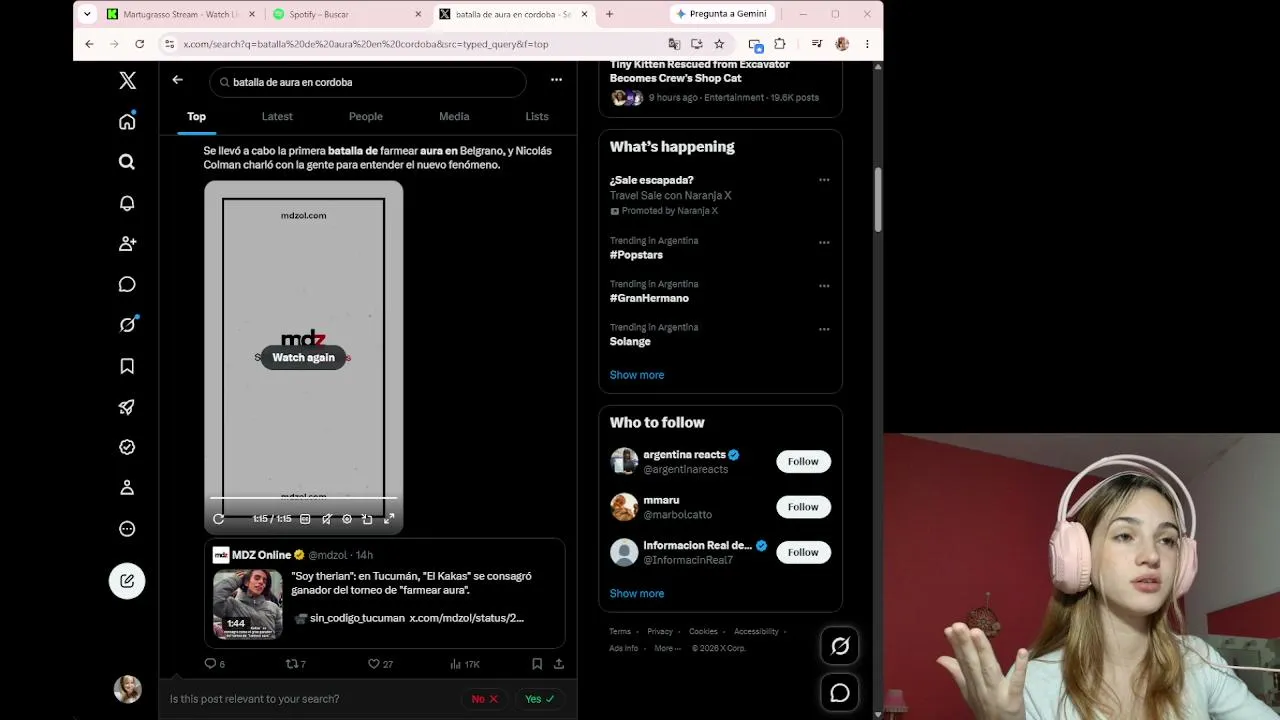Screen dimensions: 1280x720
Task: Answer Yes to post relevance question
Action: [x=540, y=699]
